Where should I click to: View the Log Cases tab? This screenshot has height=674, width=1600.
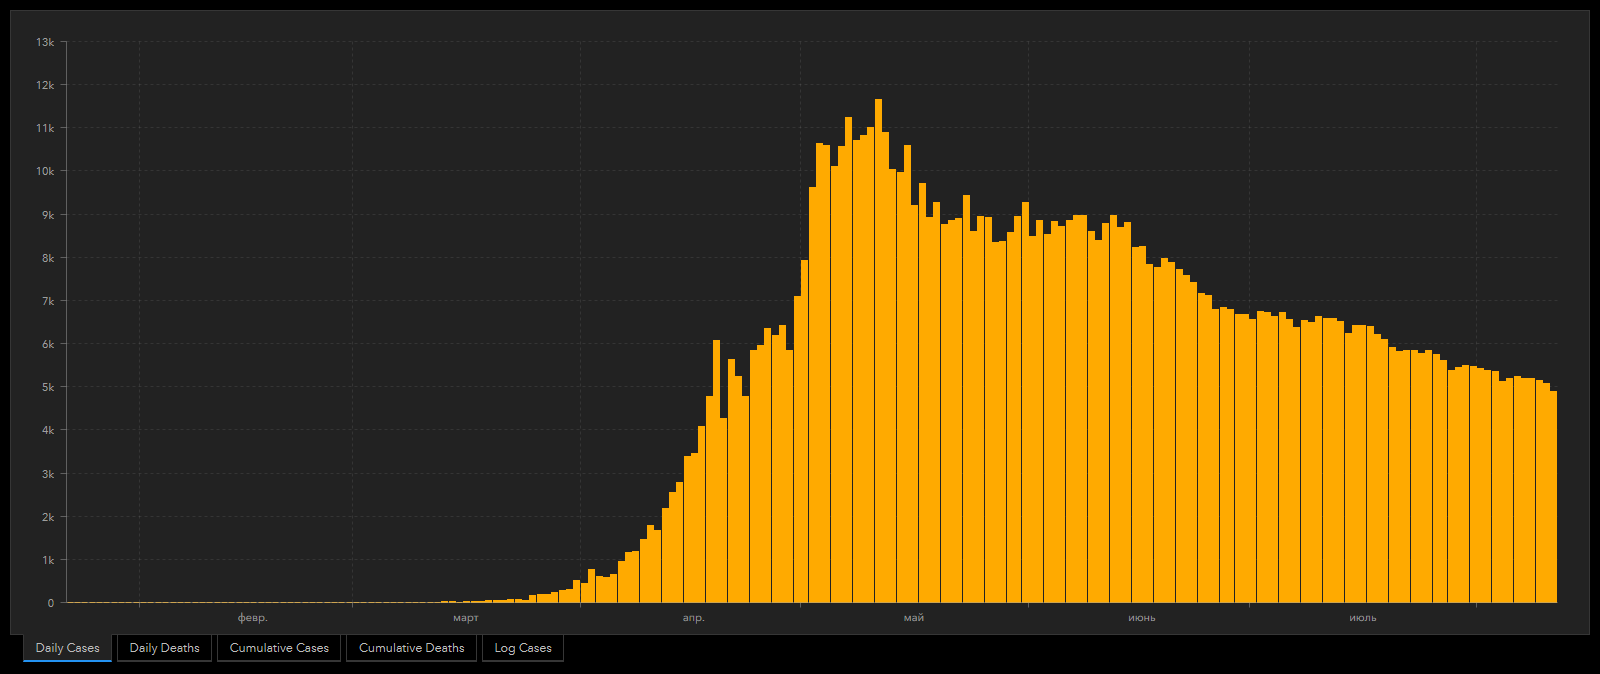(x=523, y=648)
